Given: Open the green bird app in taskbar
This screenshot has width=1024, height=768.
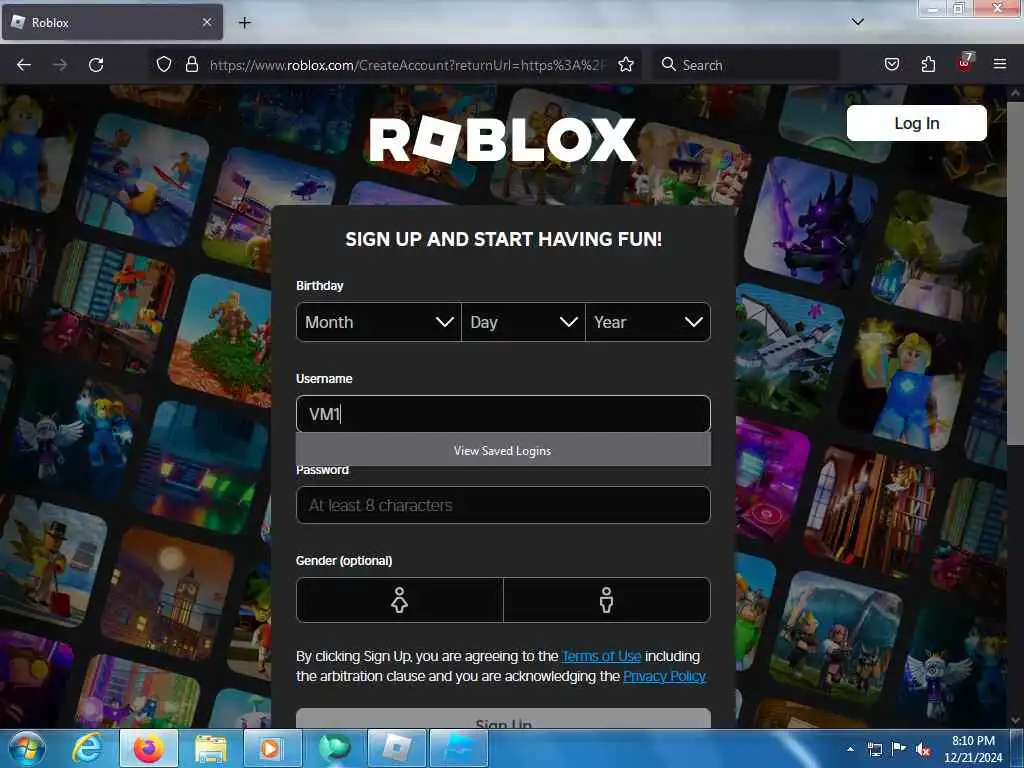Looking at the screenshot, I should (334, 748).
